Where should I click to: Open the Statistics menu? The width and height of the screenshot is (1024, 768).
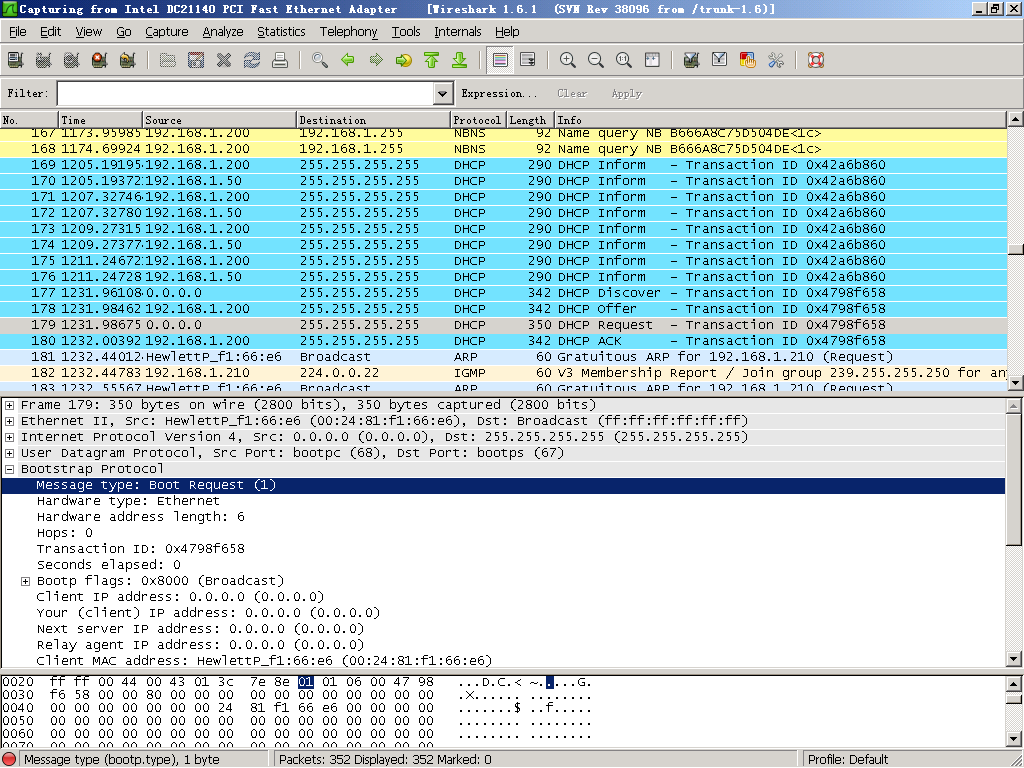pos(281,31)
